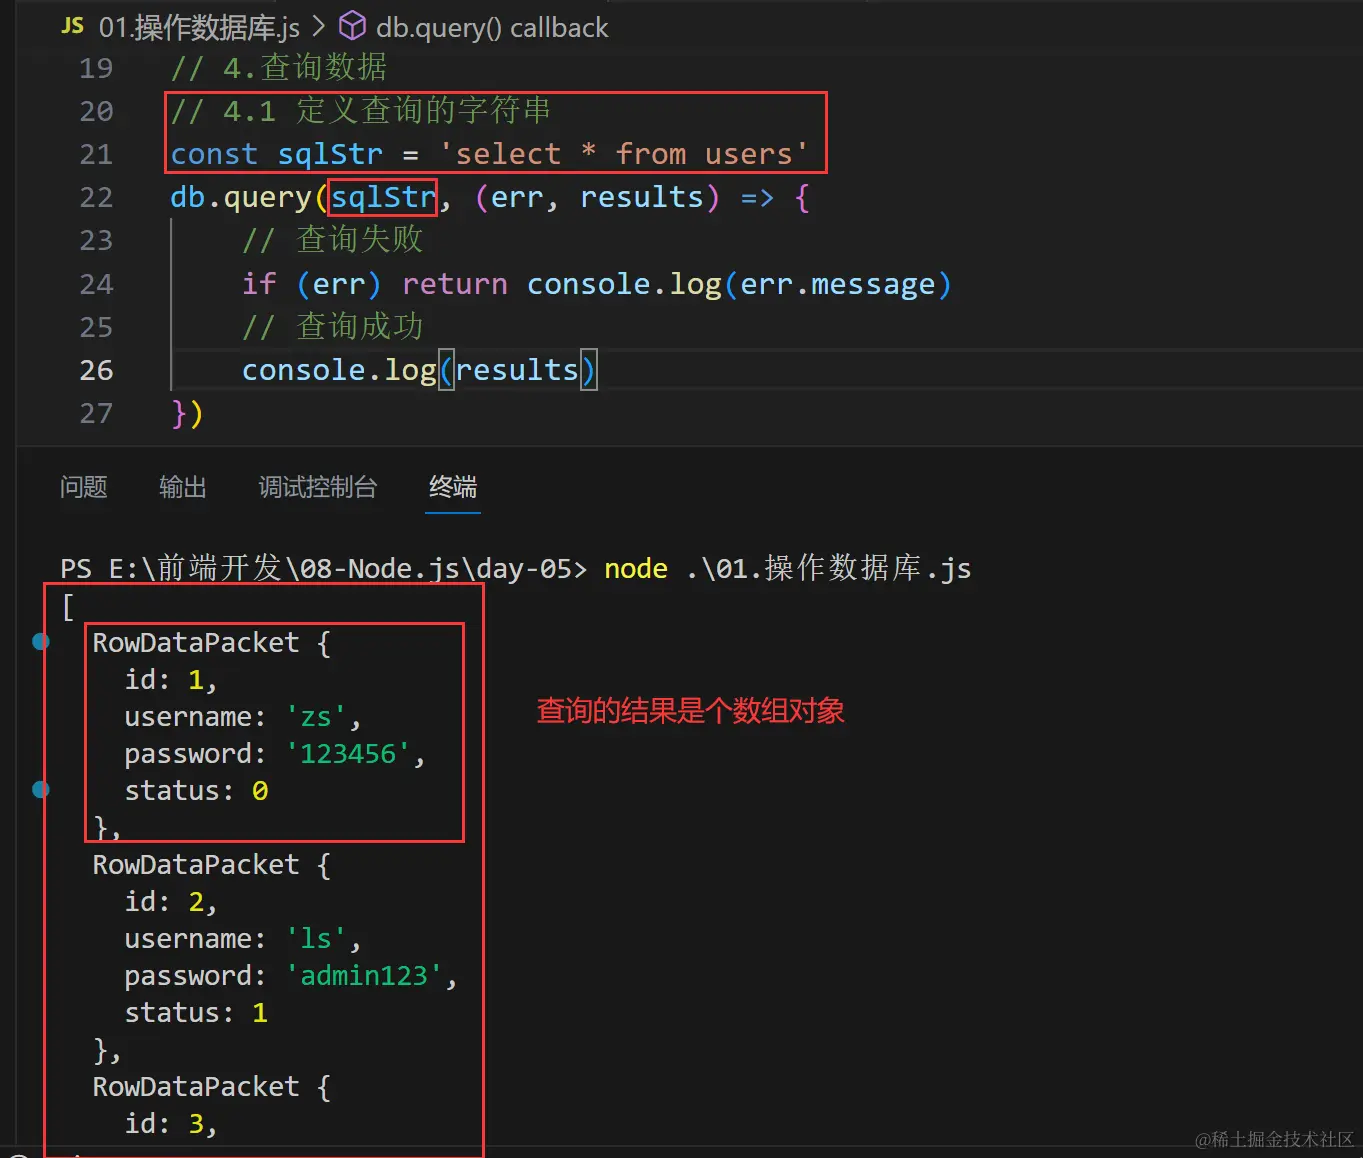Click line number 22 in the gutter
Image resolution: width=1363 pixels, height=1158 pixels.
point(96,197)
